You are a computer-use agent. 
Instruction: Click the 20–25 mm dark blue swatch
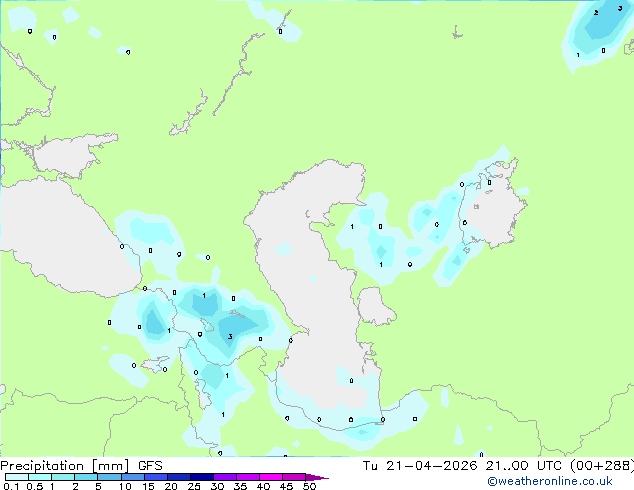[x=179, y=477]
